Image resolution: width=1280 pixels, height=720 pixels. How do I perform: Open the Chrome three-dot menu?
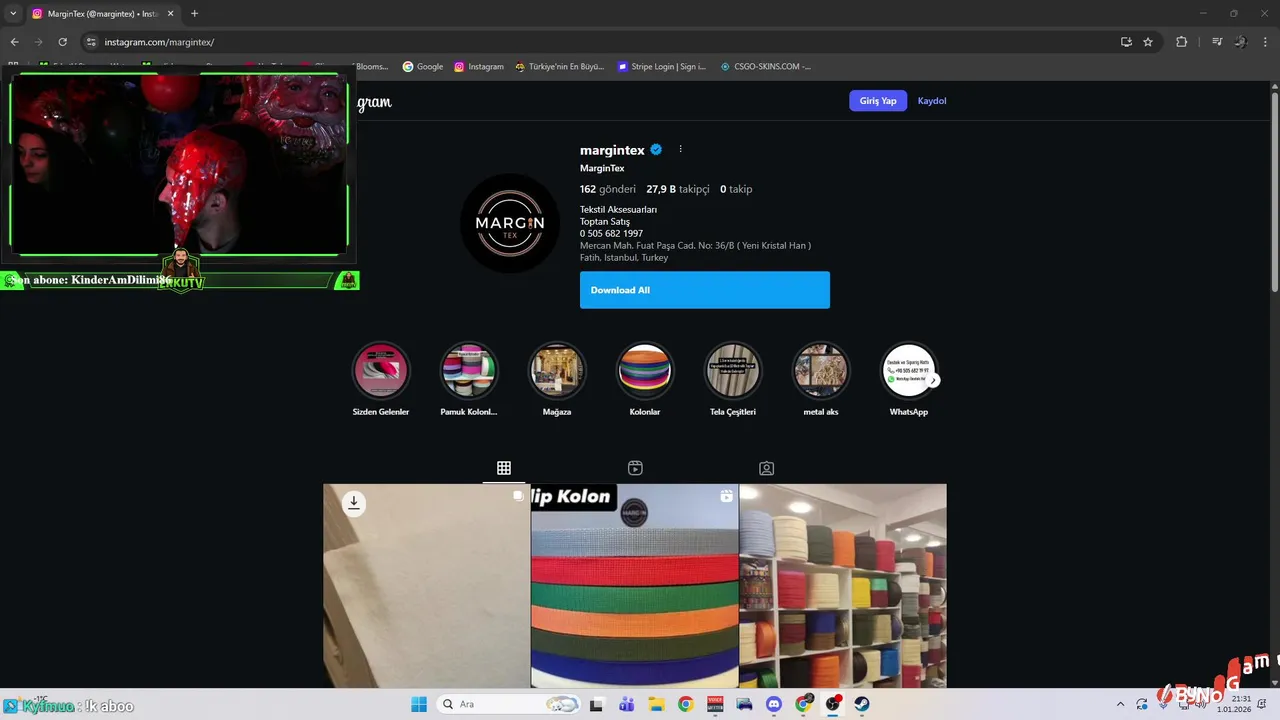(x=1265, y=42)
